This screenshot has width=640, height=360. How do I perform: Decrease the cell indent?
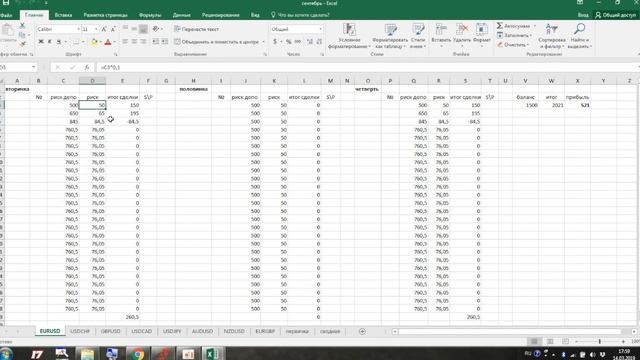pyautogui.click(x=156, y=42)
